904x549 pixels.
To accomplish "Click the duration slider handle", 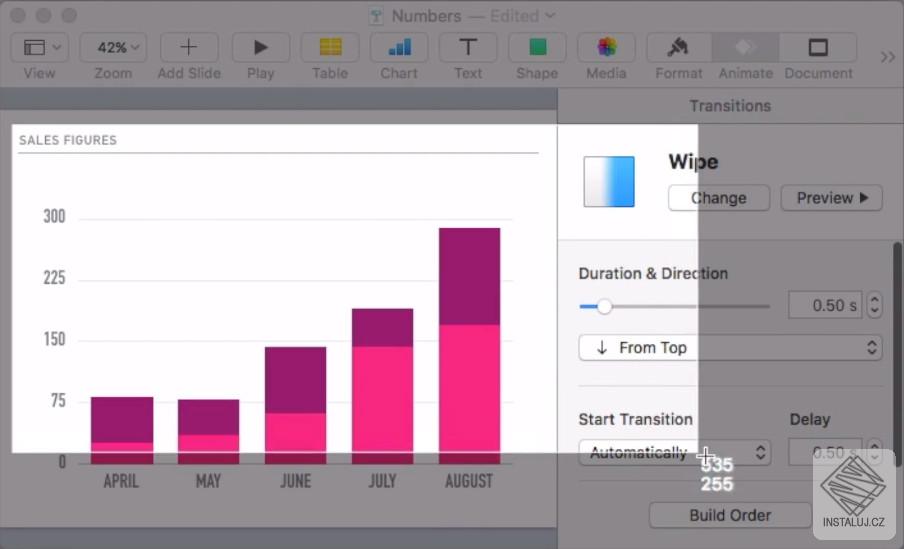I will point(604,306).
